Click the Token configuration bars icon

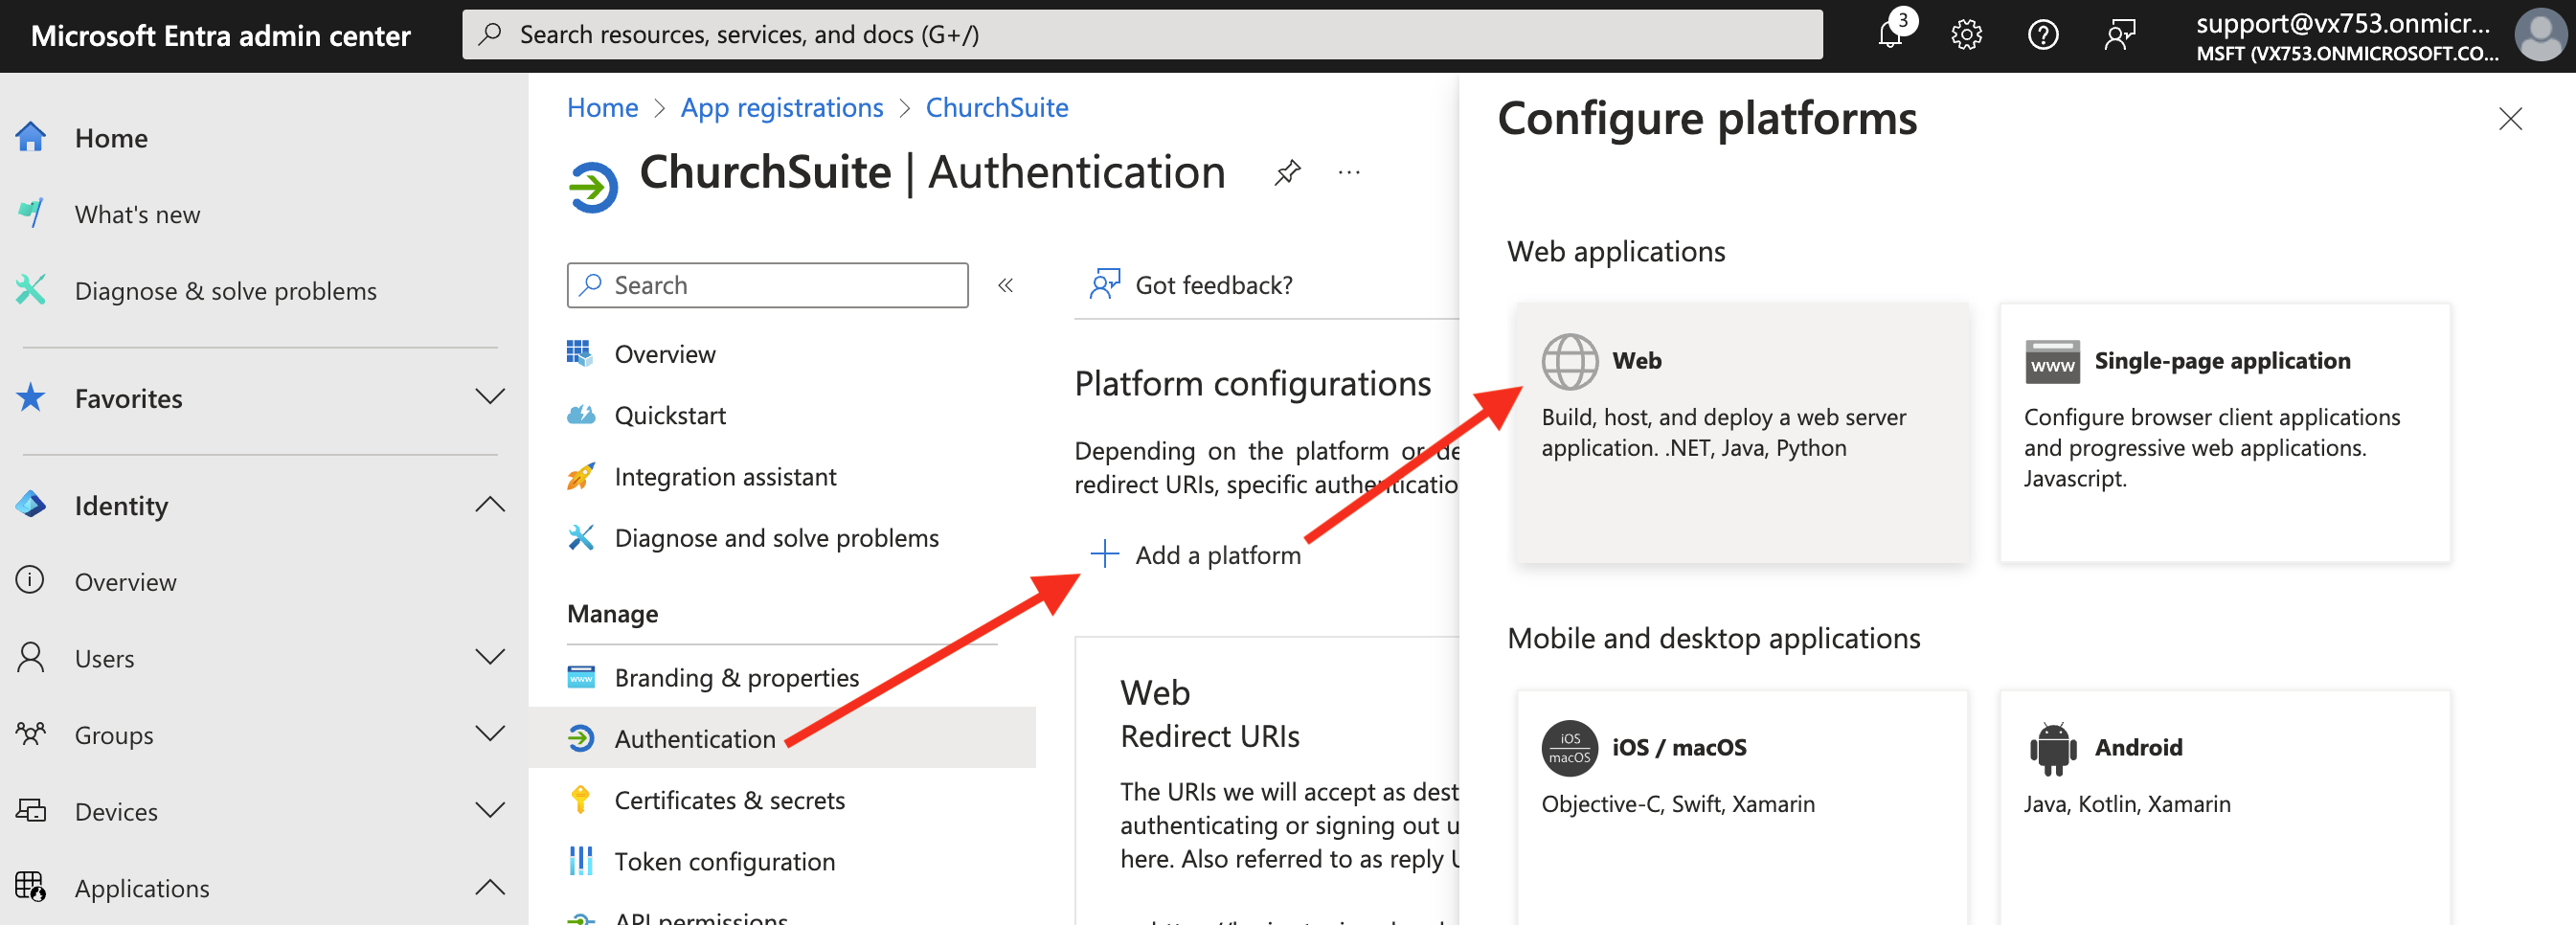tap(581, 860)
